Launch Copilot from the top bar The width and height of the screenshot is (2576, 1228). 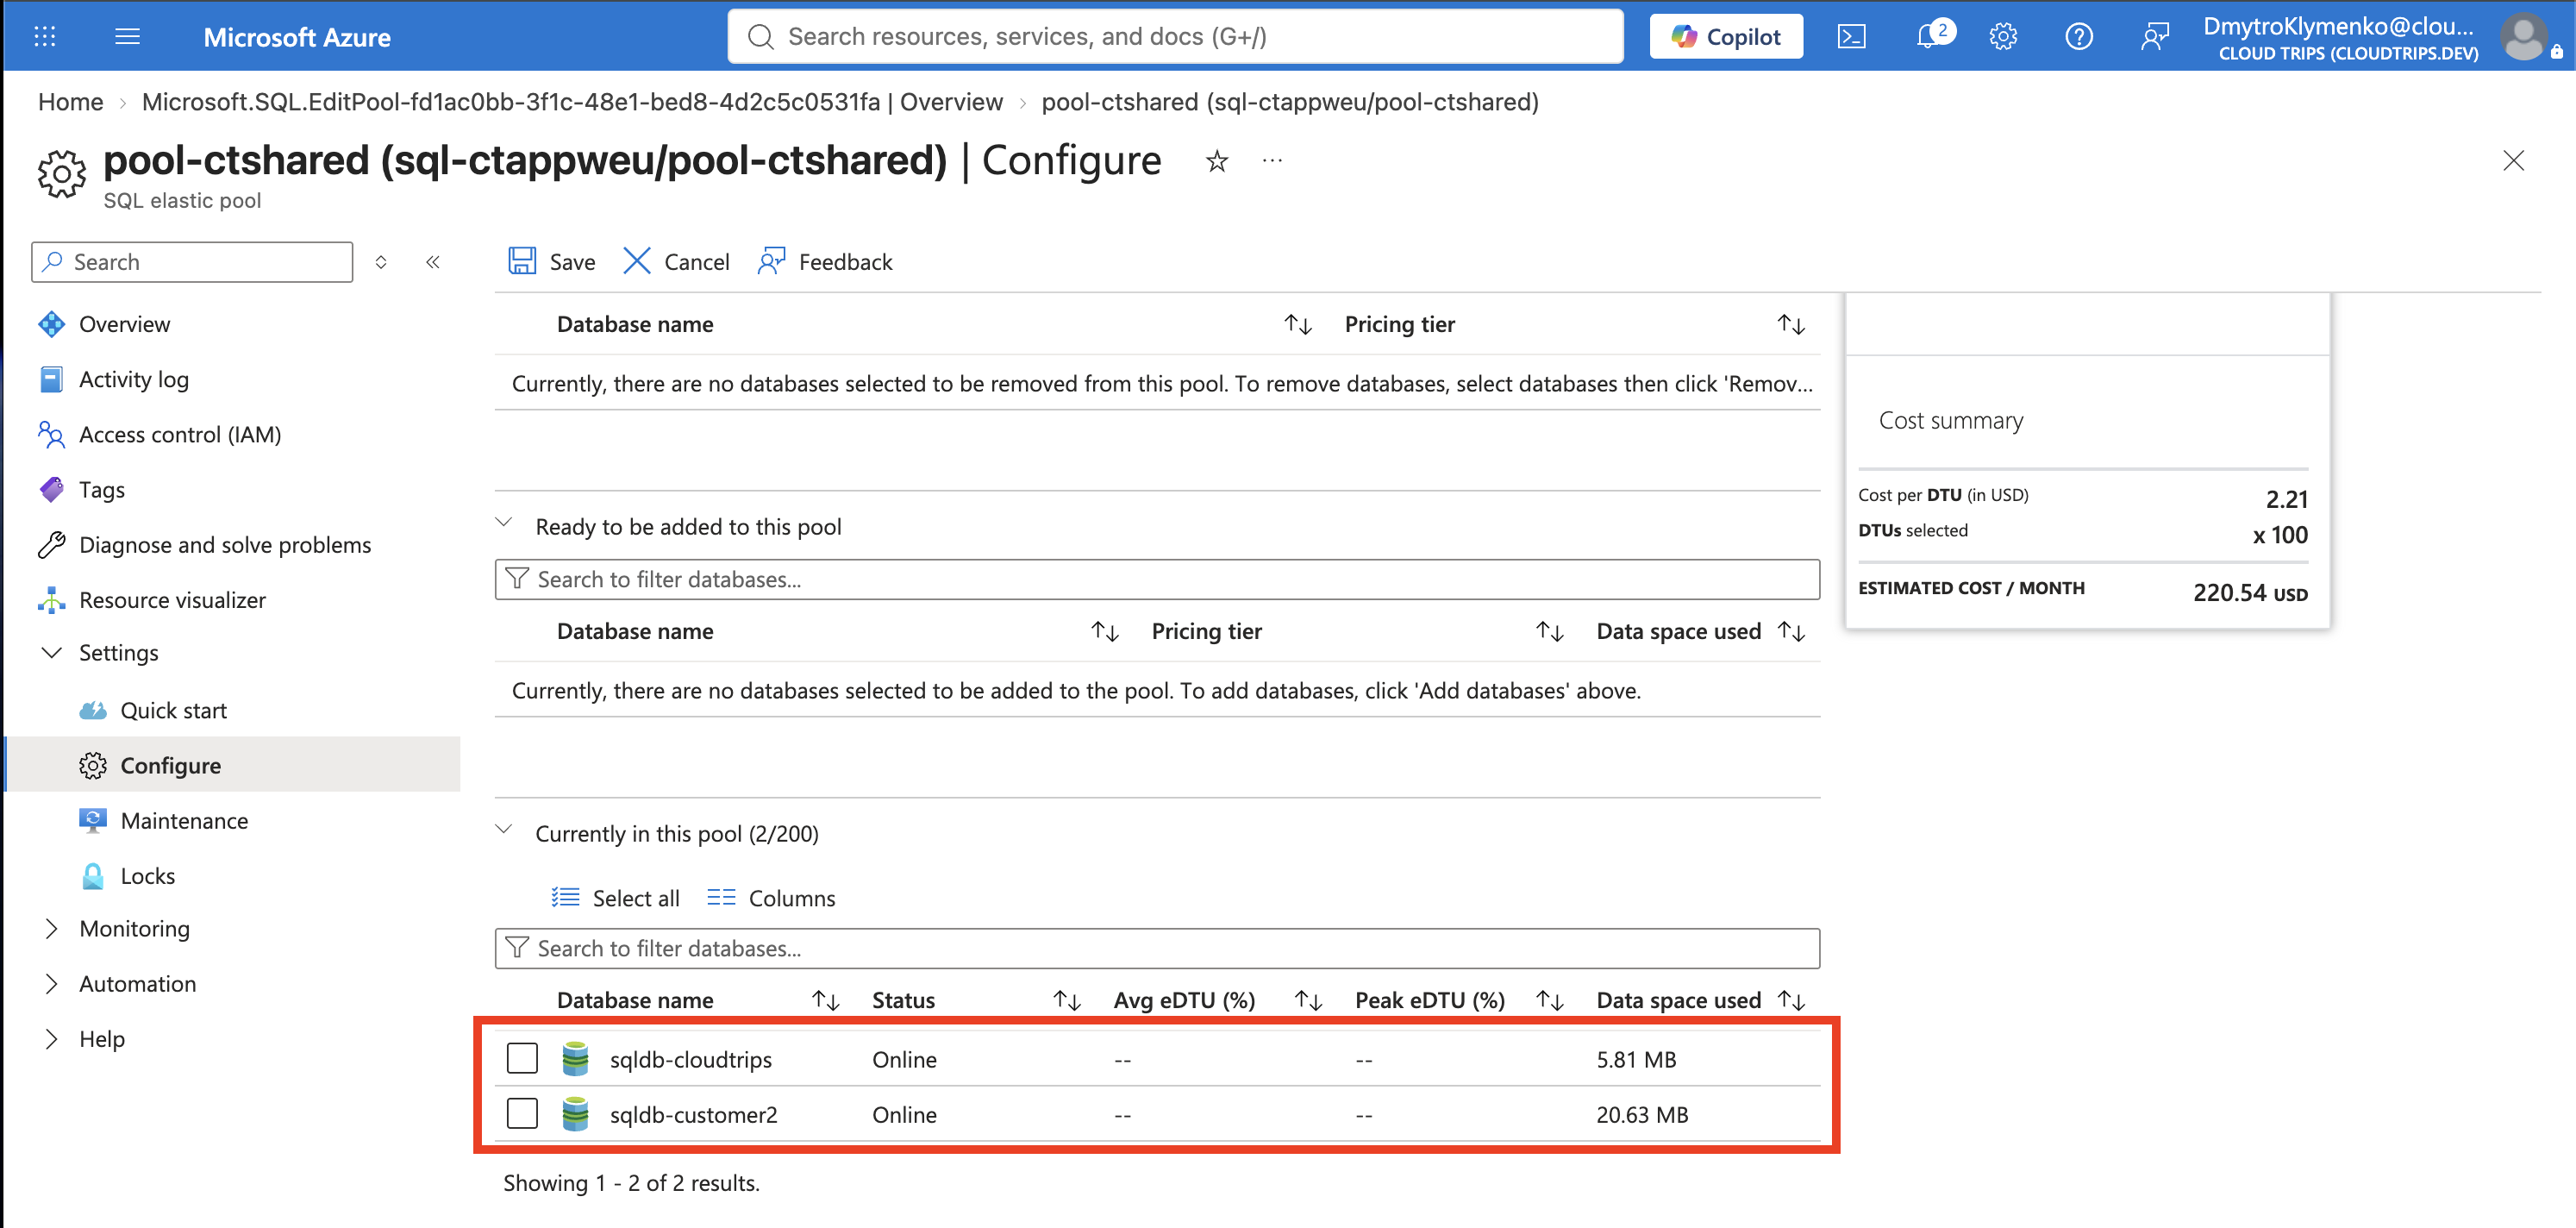coord(1726,37)
